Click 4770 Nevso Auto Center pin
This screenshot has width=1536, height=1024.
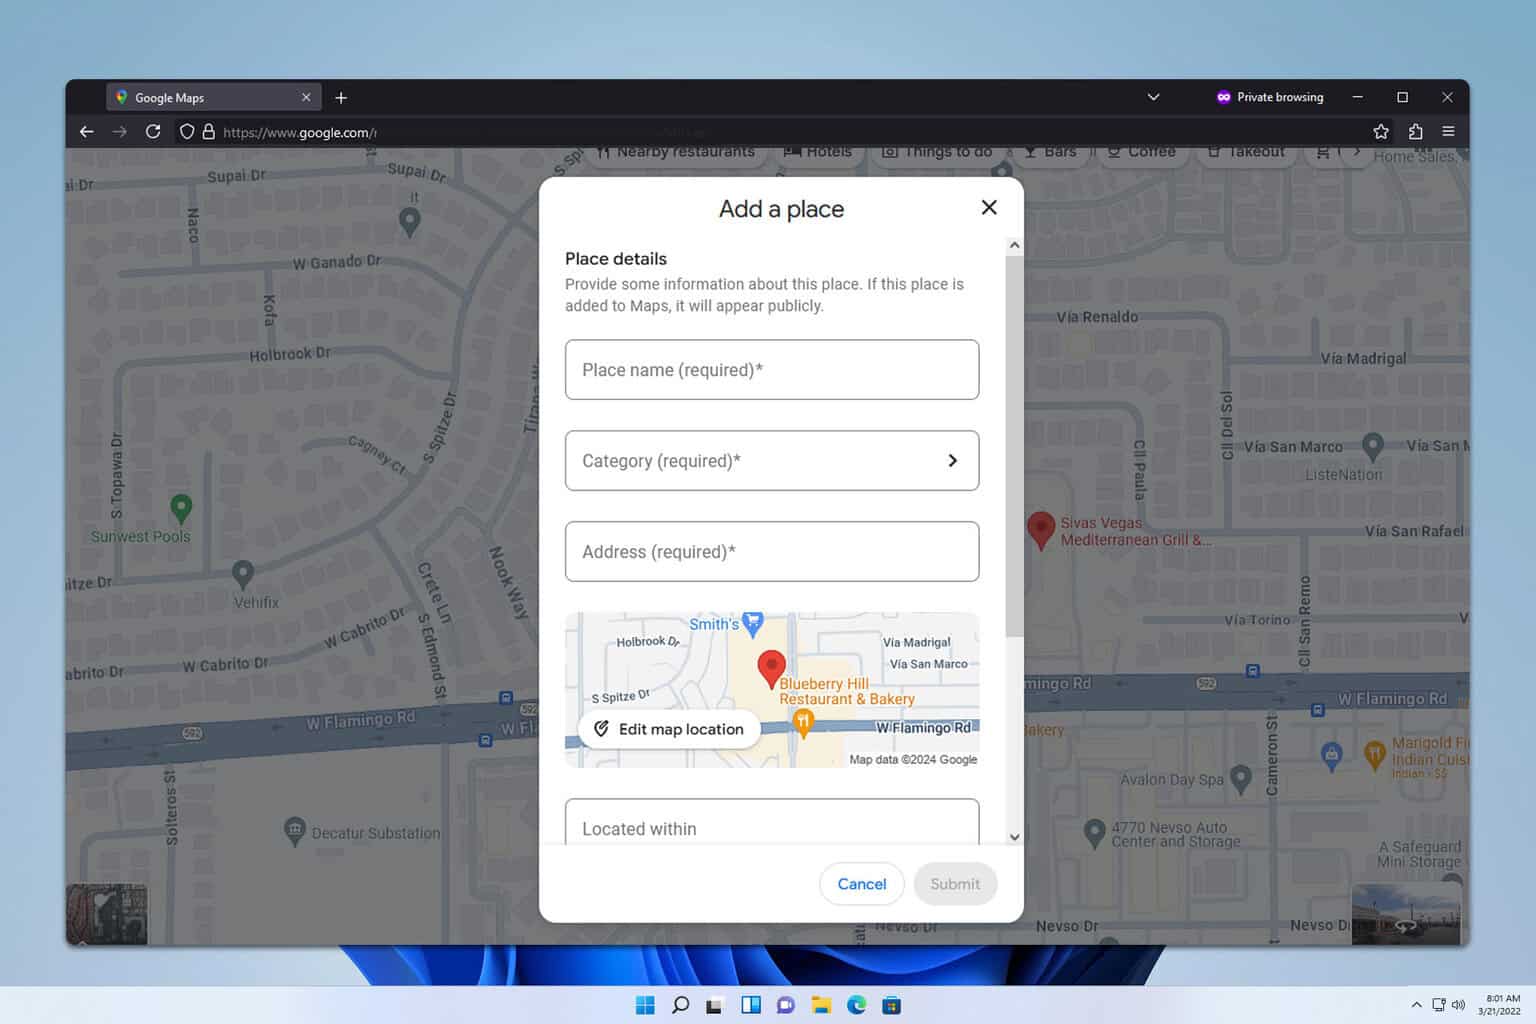point(1095,832)
